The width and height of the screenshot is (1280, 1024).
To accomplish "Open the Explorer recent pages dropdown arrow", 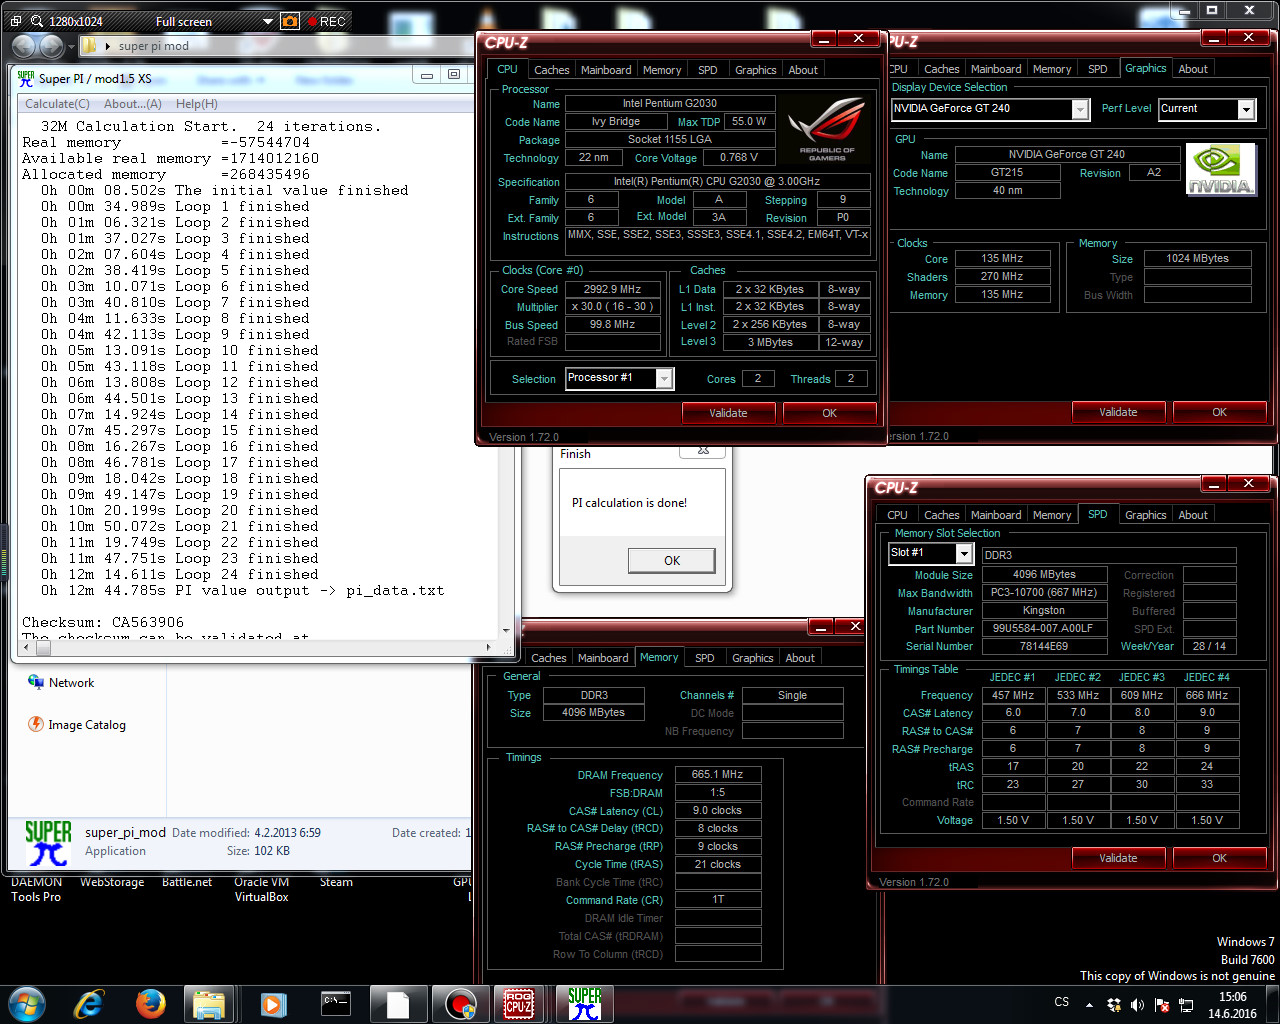I will click(70, 47).
